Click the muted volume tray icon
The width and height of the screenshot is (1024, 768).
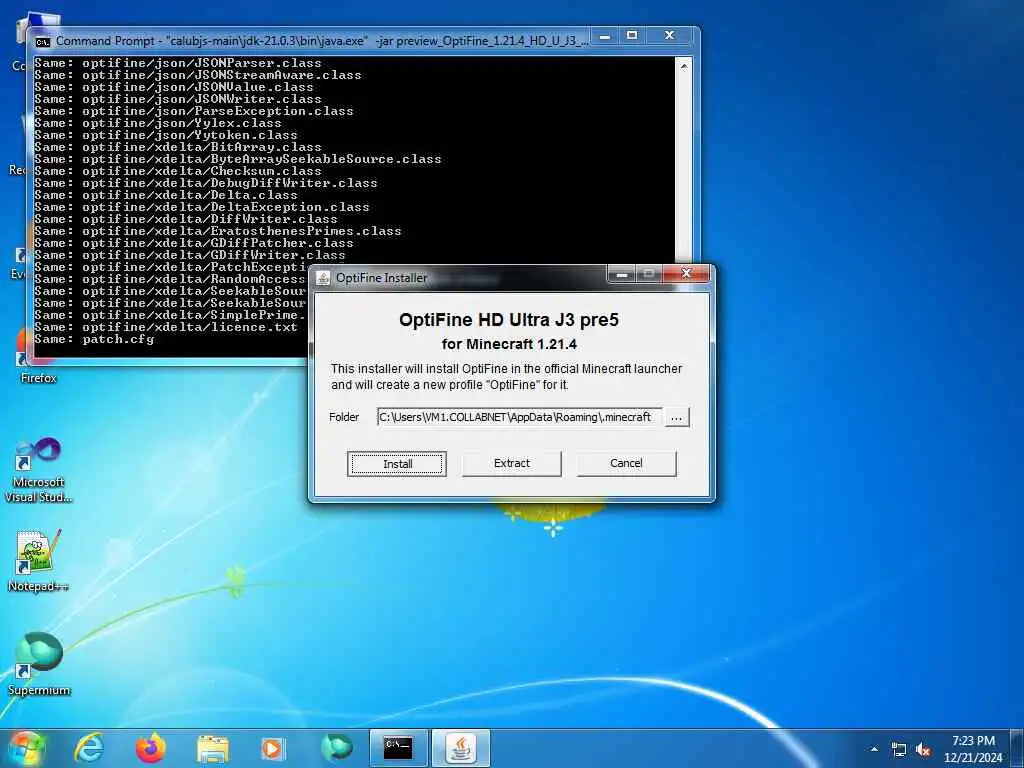tap(923, 750)
